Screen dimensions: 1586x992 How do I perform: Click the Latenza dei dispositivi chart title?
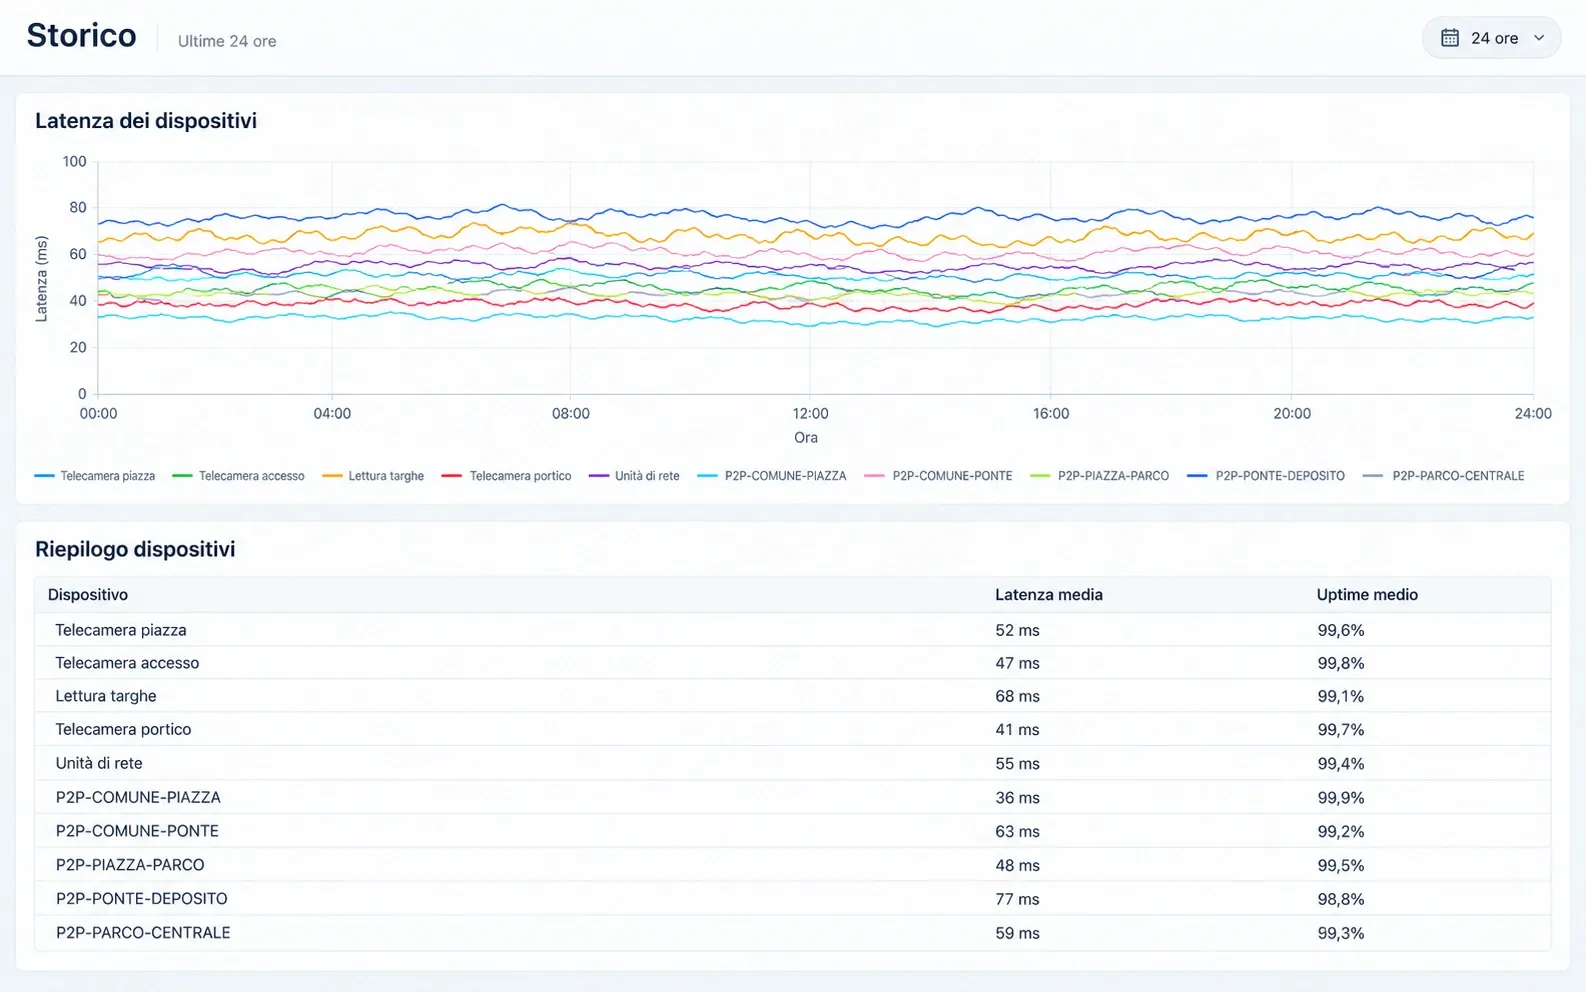click(146, 121)
